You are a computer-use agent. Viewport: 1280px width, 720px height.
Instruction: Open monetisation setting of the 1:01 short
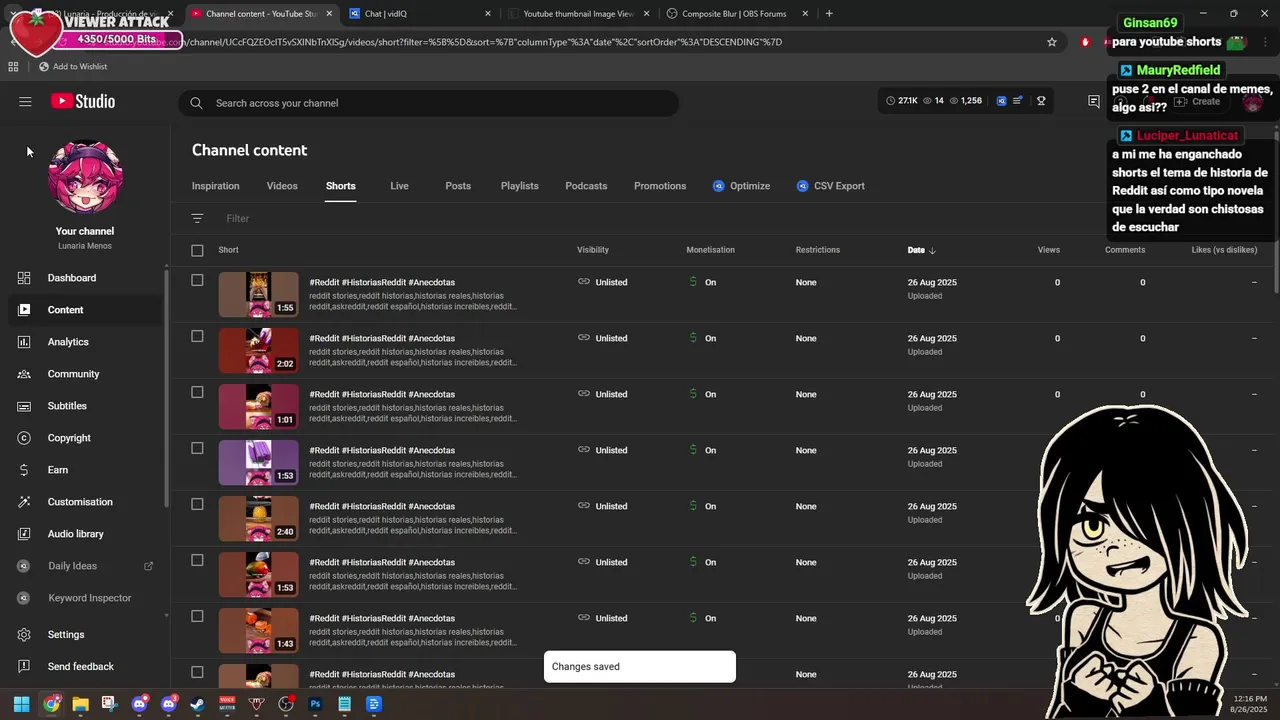tap(703, 394)
